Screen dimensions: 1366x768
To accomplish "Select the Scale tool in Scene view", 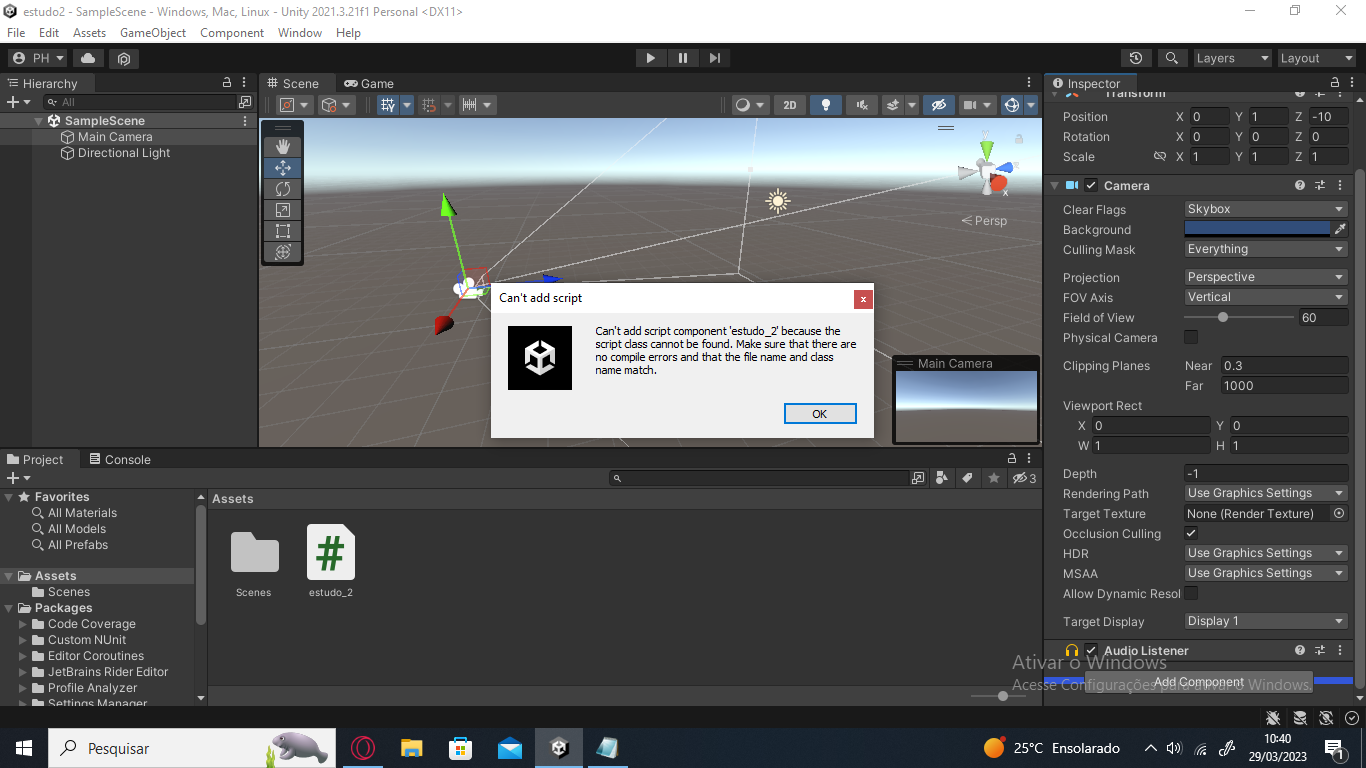I will point(282,210).
